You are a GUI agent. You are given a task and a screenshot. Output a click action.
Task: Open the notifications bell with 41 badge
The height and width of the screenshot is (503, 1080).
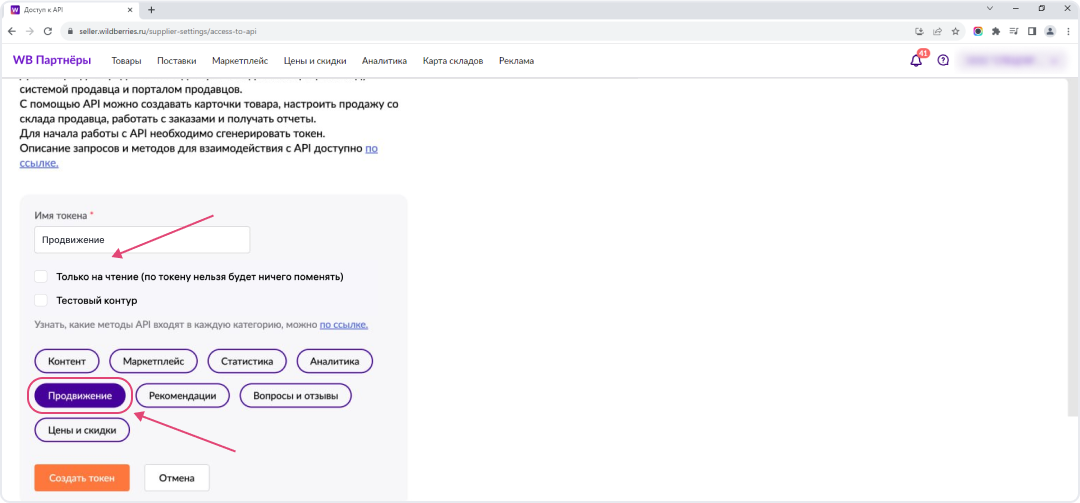click(x=916, y=60)
